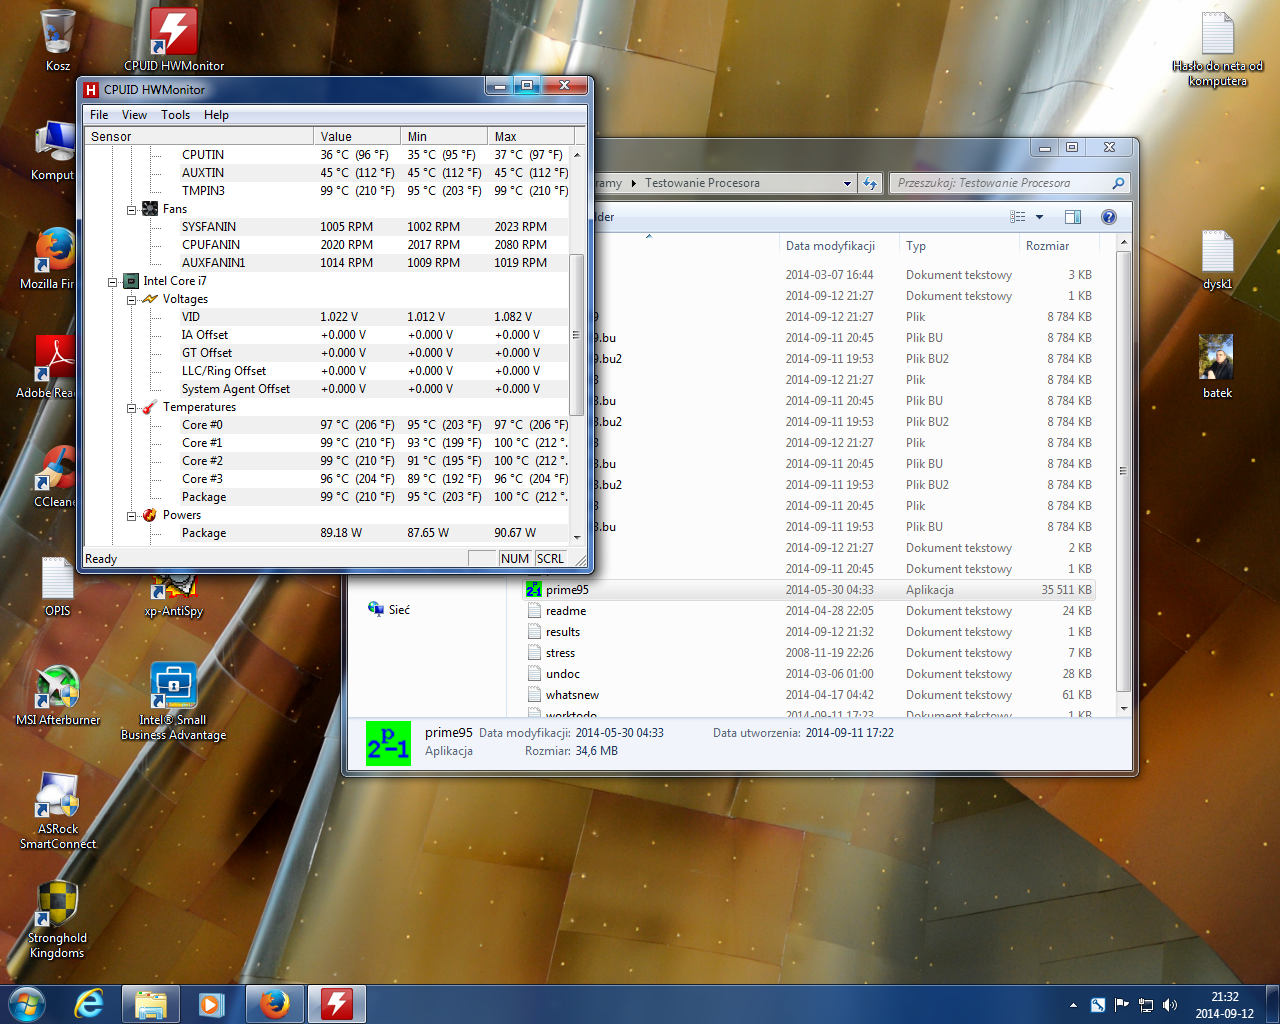The height and width of the screenshot is (1024, 1280).
Task: Switch to Firefox on the taskbar
Action: 274,1004
